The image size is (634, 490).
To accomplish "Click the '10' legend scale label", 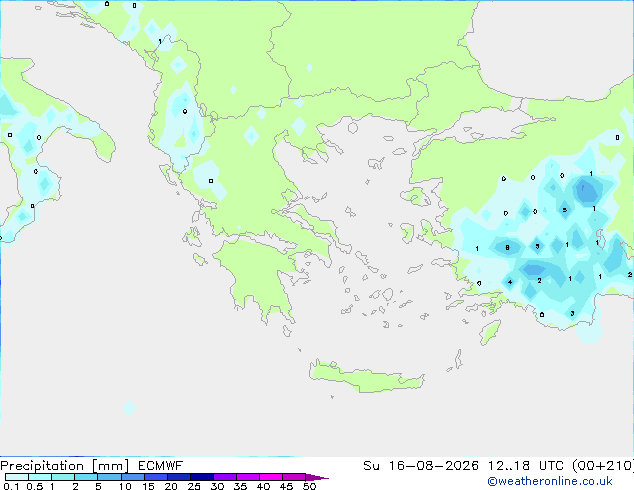I will click(x=125, y=486).
